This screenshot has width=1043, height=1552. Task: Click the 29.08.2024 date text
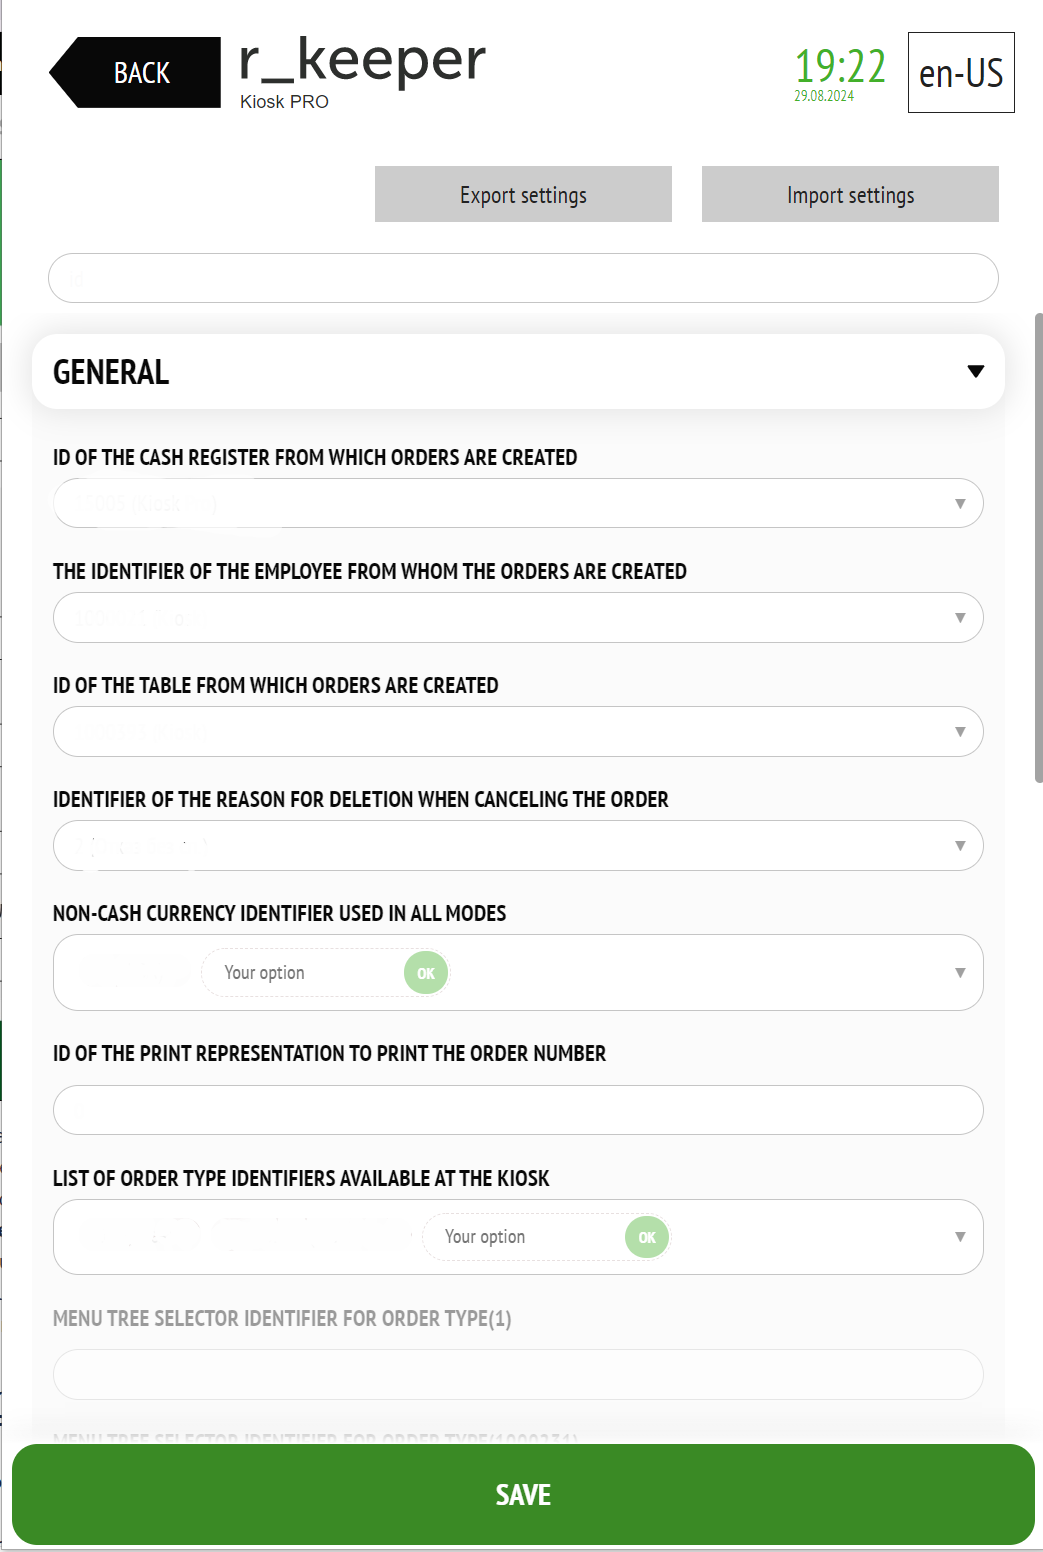(824, 96)
